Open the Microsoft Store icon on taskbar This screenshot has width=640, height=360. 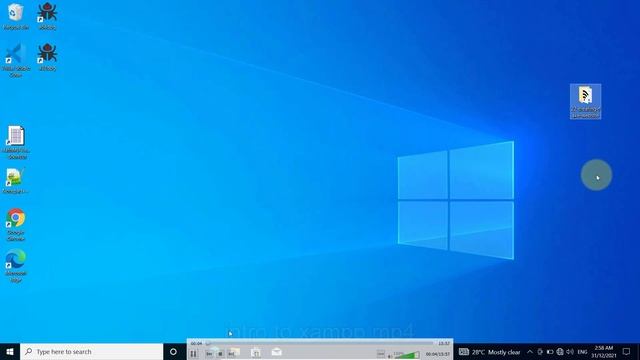(x=256, y=353)
